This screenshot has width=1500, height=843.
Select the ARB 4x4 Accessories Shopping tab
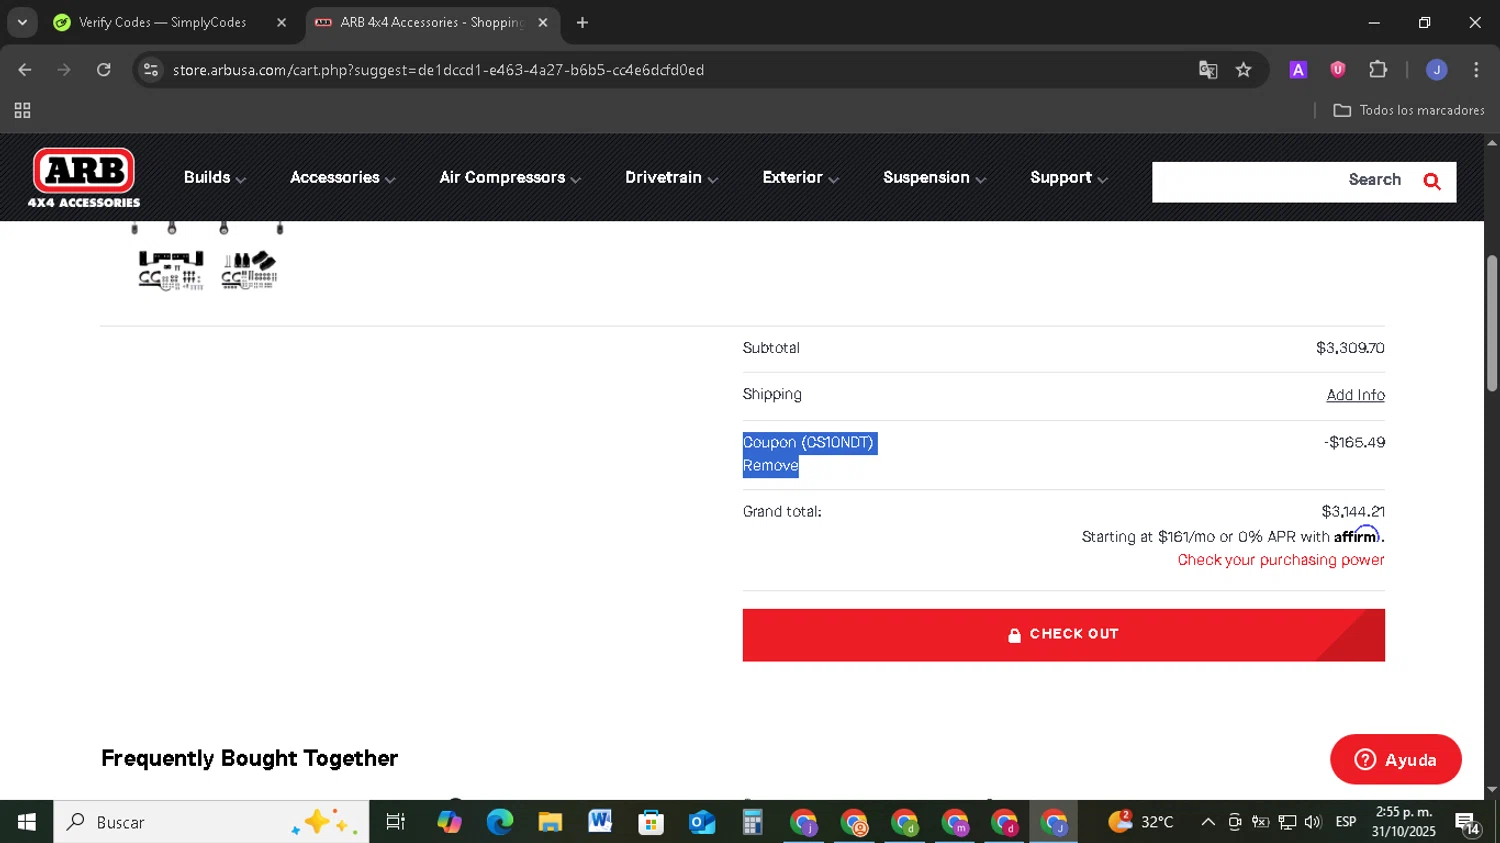[430, 22]
